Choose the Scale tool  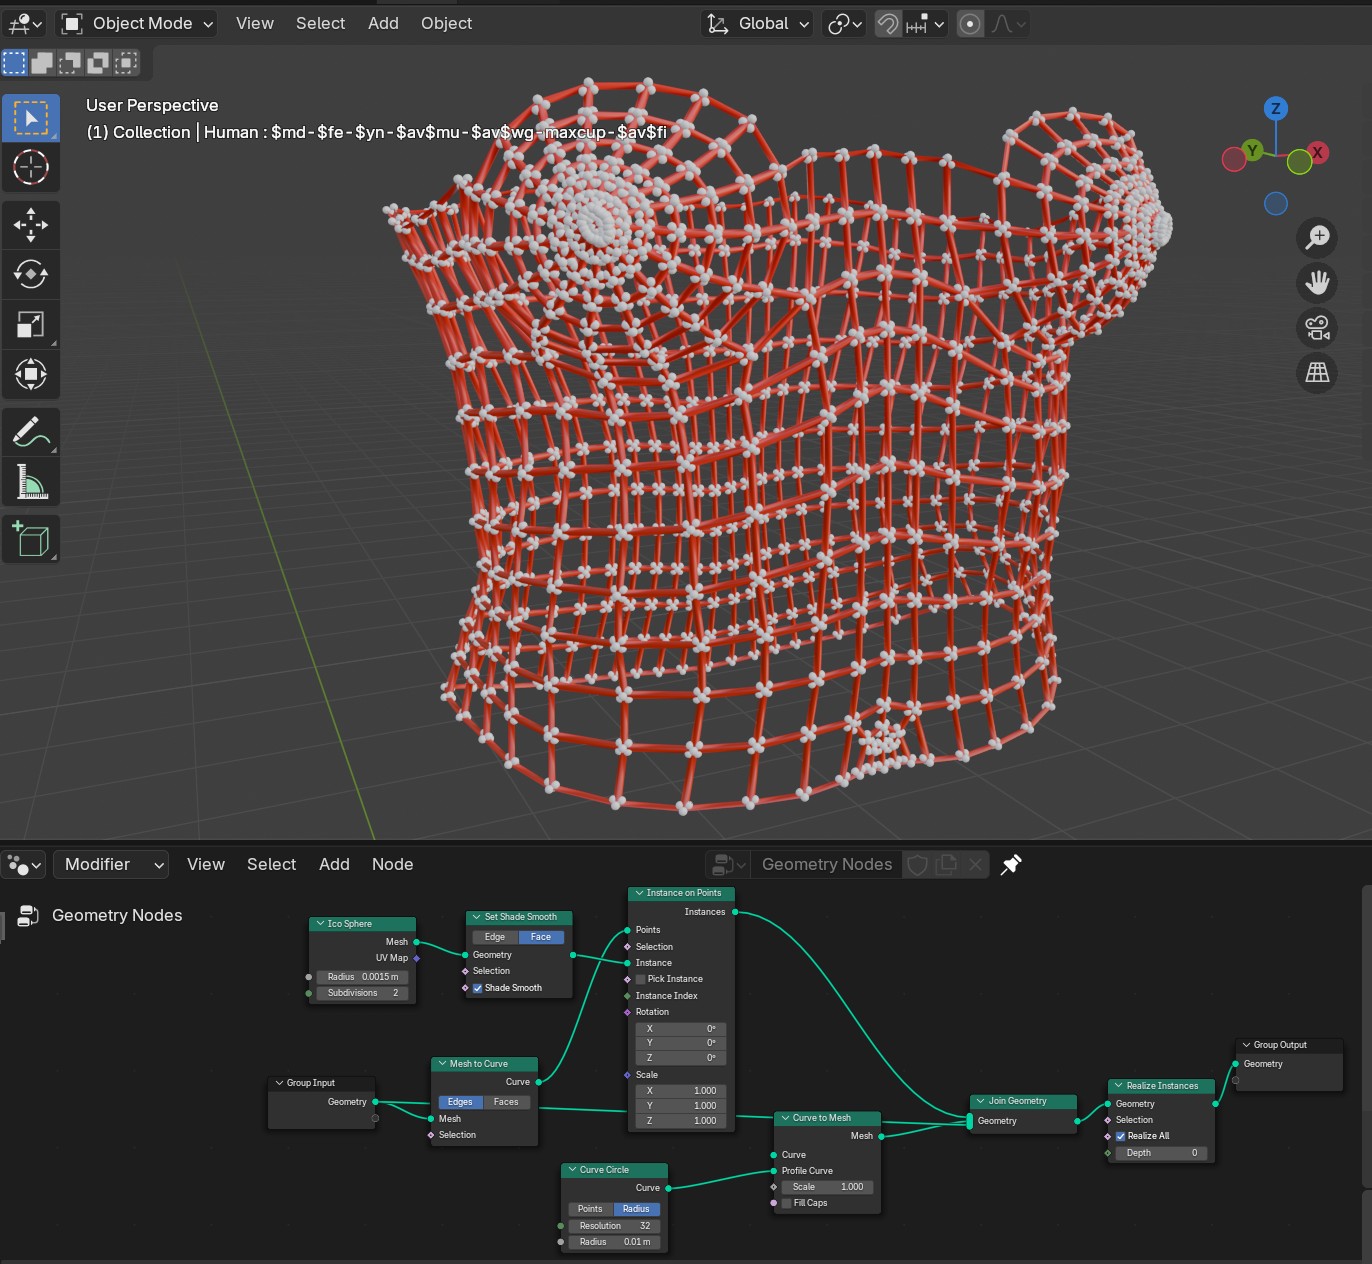[x=31, y=324]
